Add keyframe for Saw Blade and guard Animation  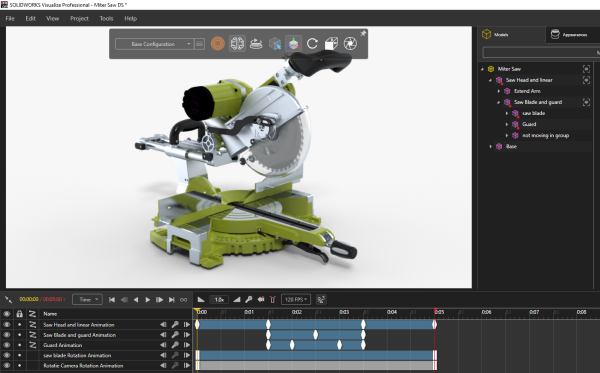tap(175, 335)
